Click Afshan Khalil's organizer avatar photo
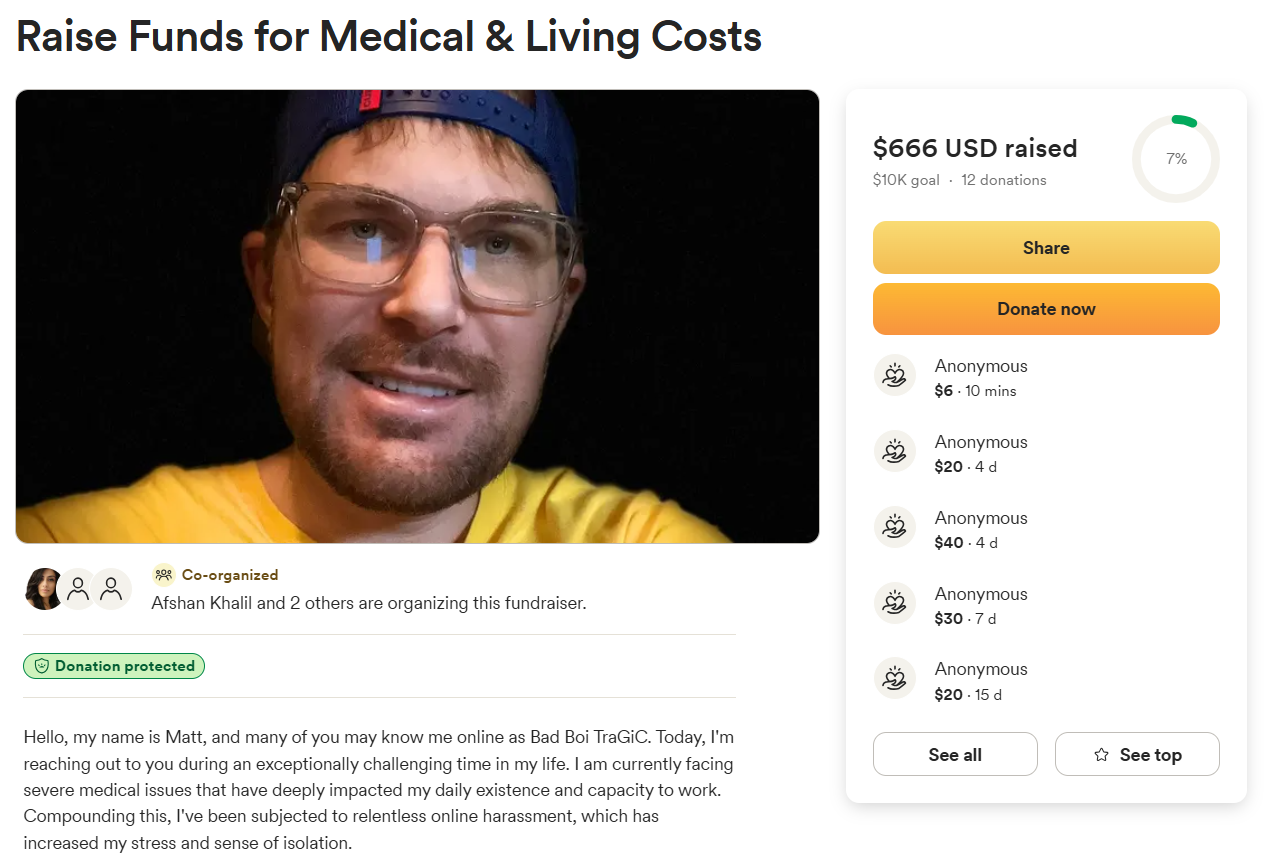The height and width of the screenshot is (862, 1264). (x=44, y=589)
